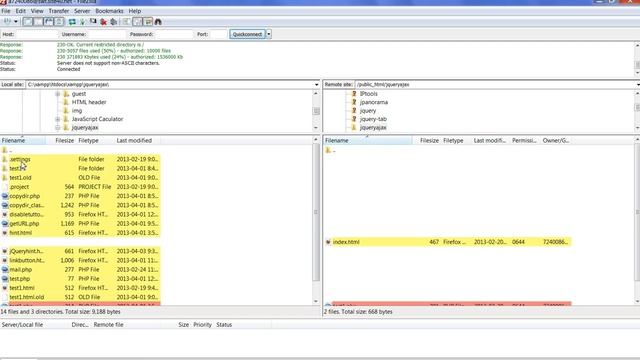Open Local site path dropdown
Viewport: 640px width, 360px height.
click(316, 84)
